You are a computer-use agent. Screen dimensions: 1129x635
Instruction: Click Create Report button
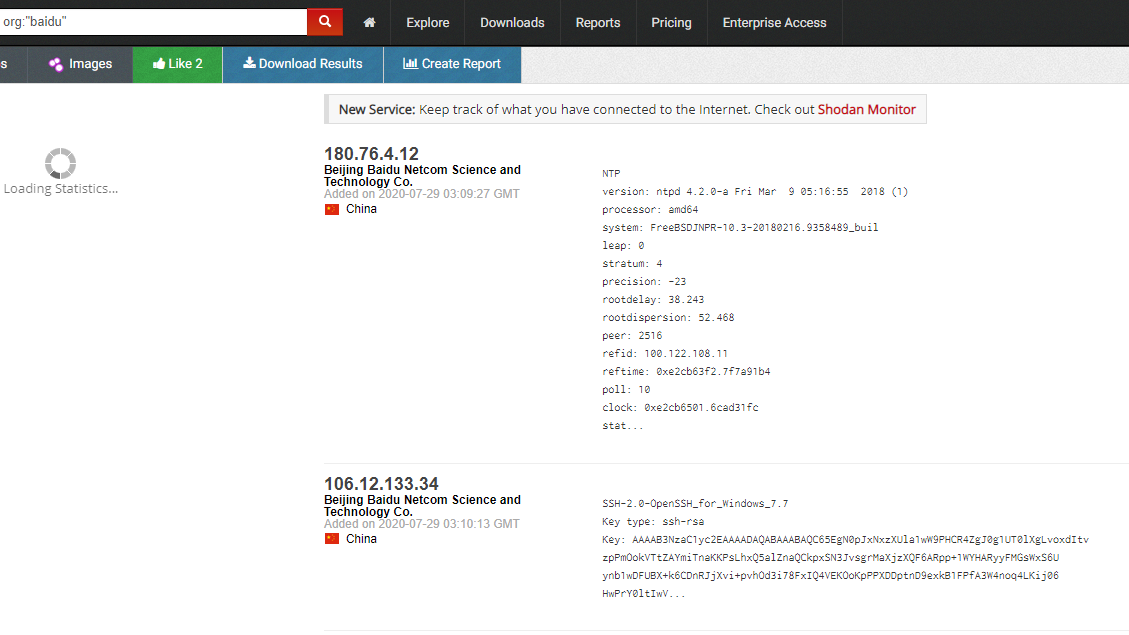click(452, 64)
